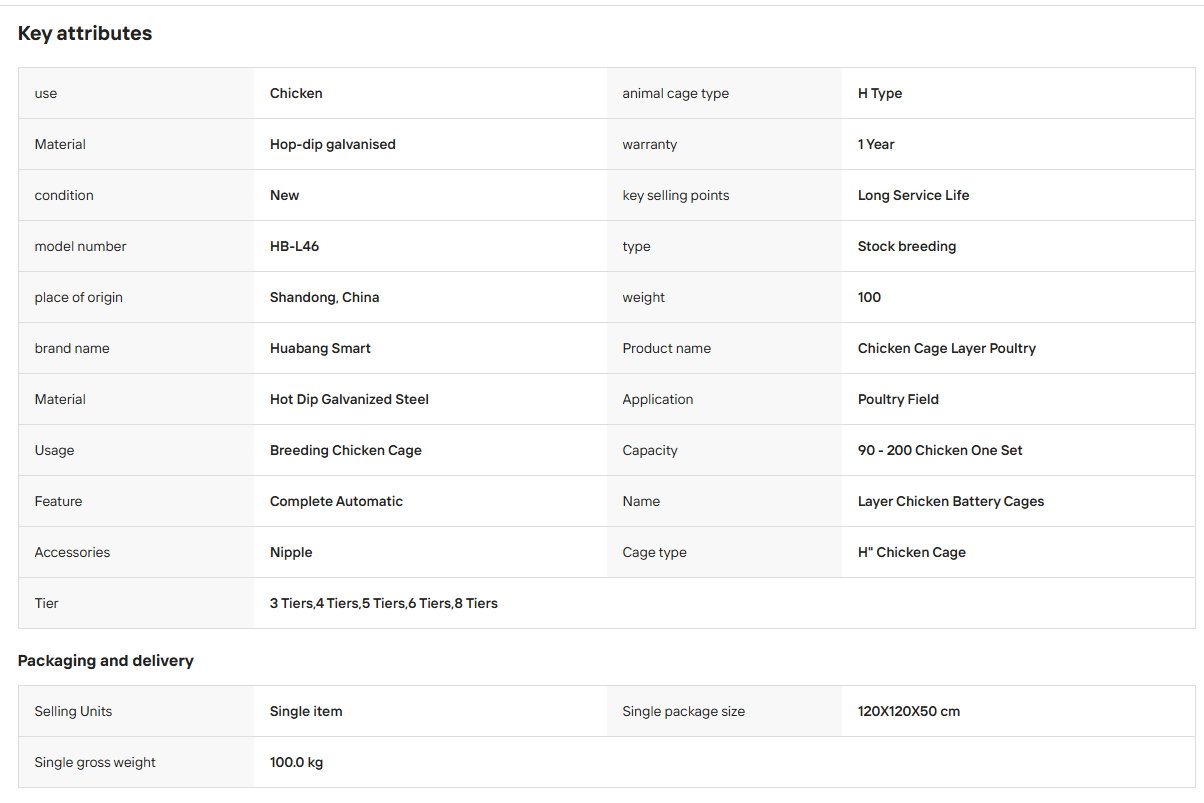1204x803 pixels.
Task: Click Long Service Life selling point
Action: pos(913,195)
